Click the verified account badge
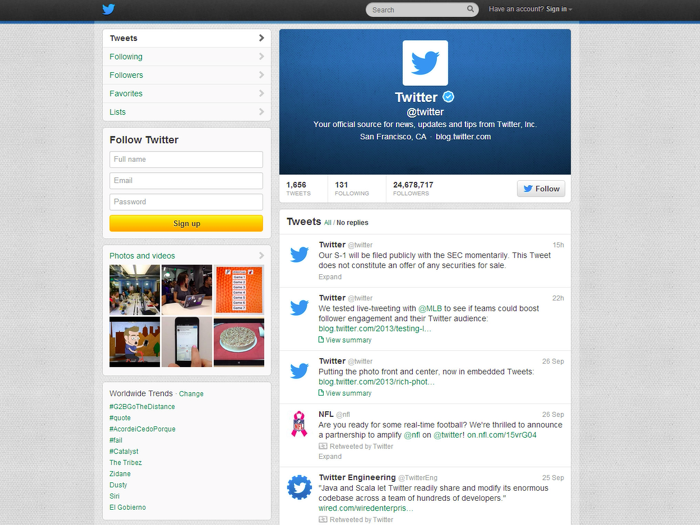 [448, 96]
